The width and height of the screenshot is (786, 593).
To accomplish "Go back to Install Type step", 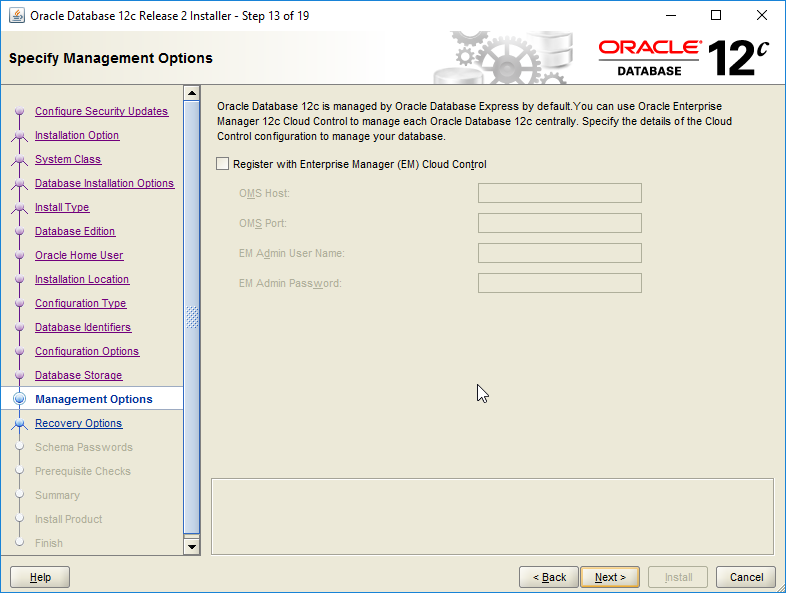I will [x=62, y=208].
